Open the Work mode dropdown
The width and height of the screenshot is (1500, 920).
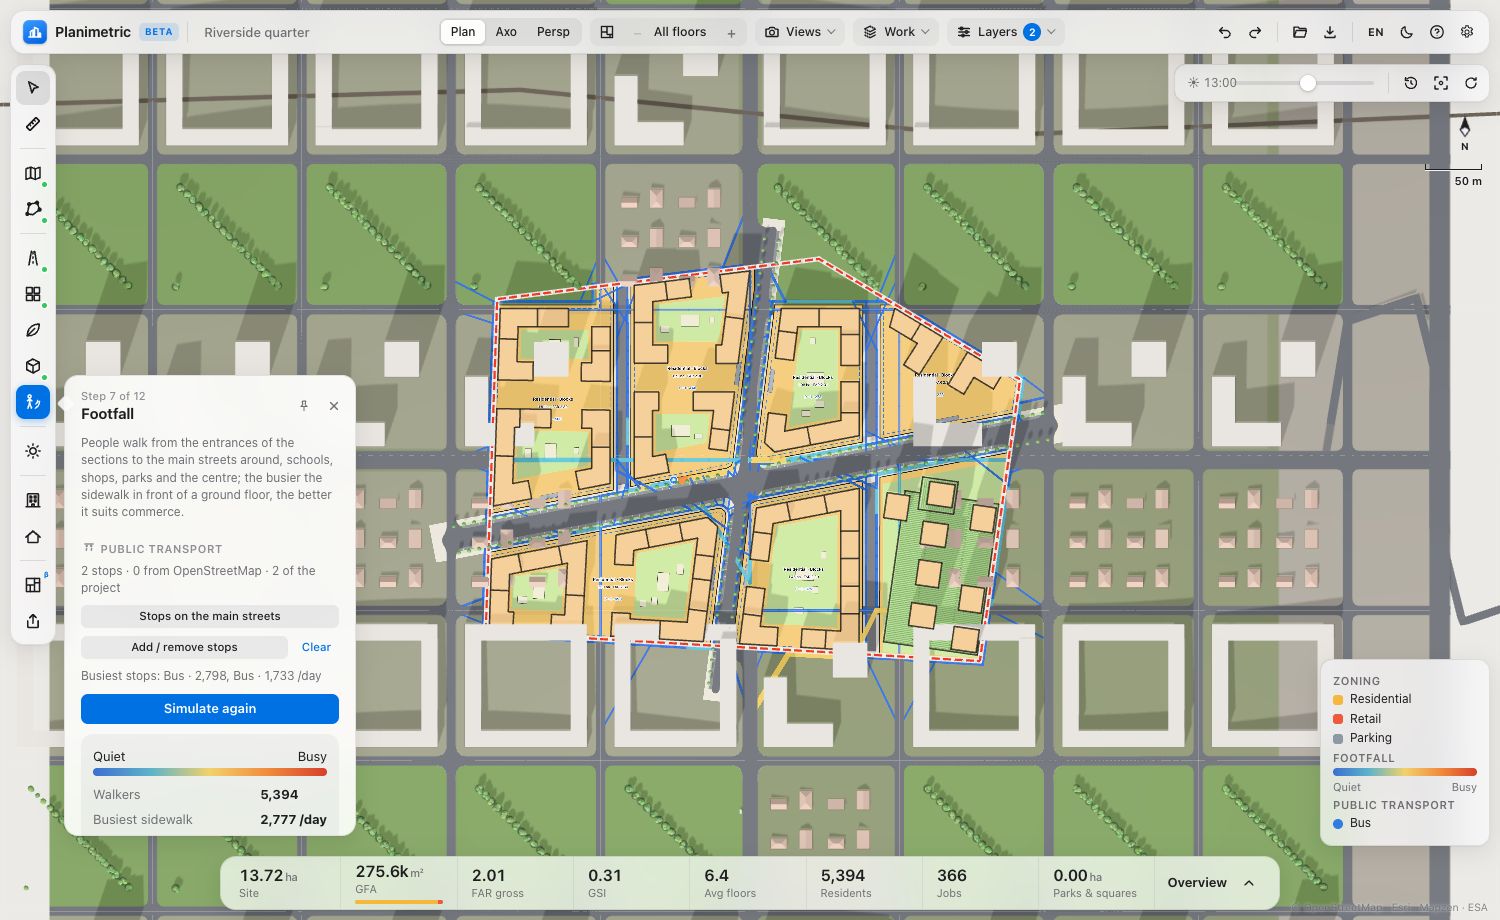click(896, 32)
